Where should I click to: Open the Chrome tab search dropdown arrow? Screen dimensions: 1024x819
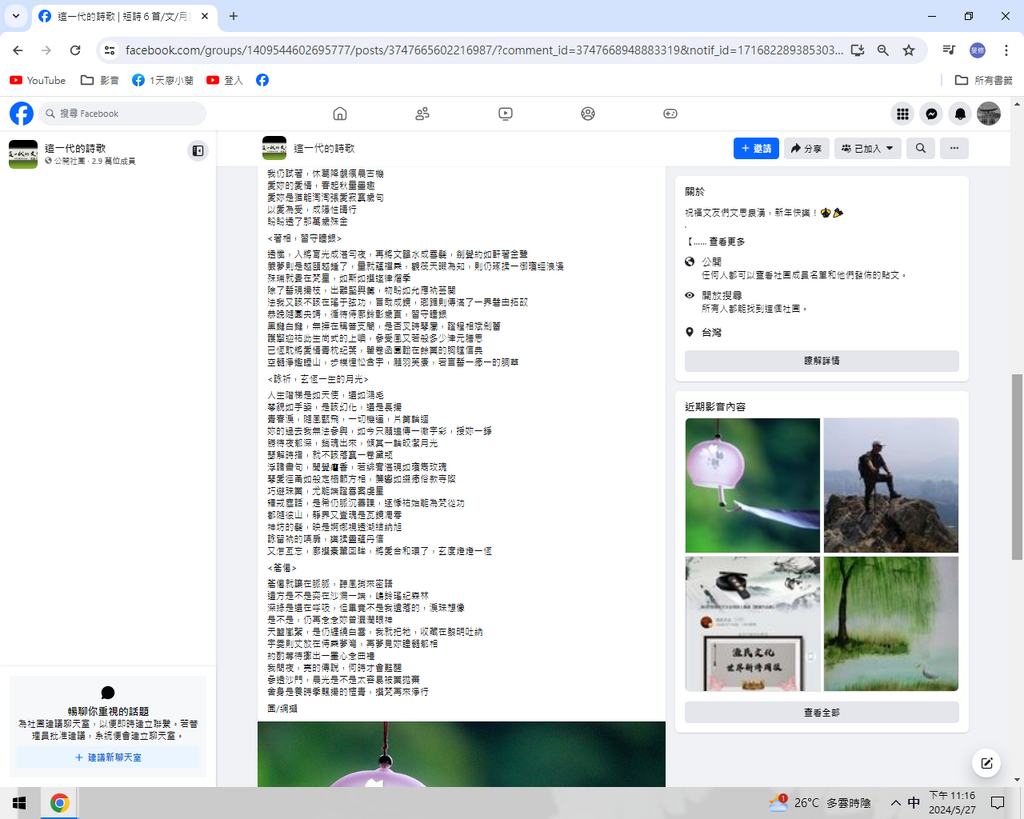point(16,16)
